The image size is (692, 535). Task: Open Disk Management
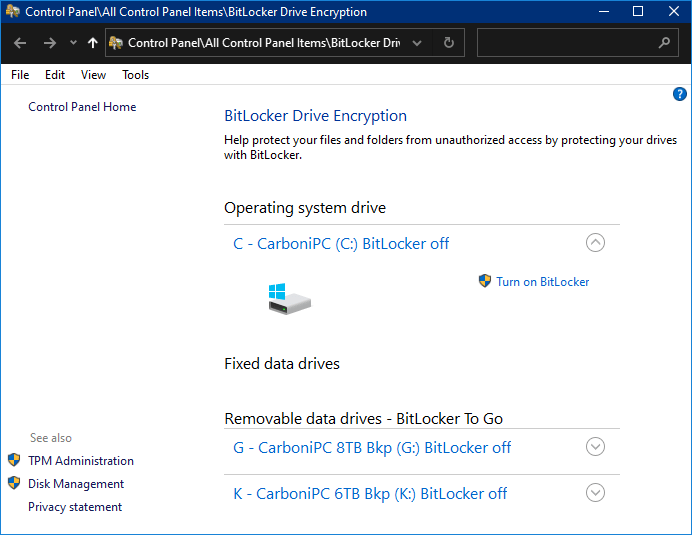pos(76,484)
